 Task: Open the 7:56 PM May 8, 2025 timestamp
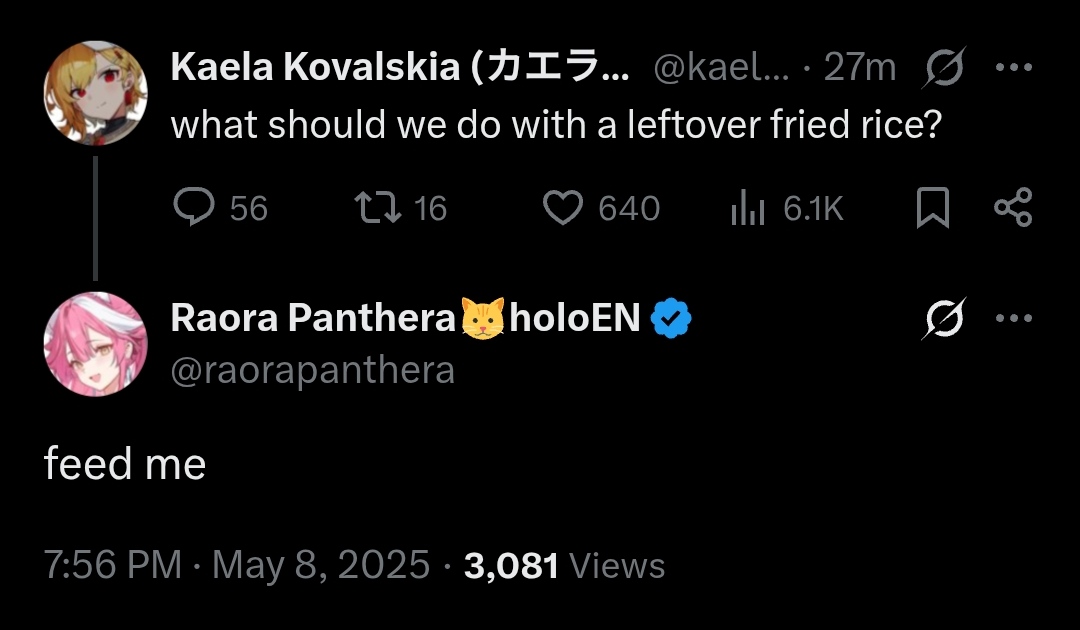[237, 566]
